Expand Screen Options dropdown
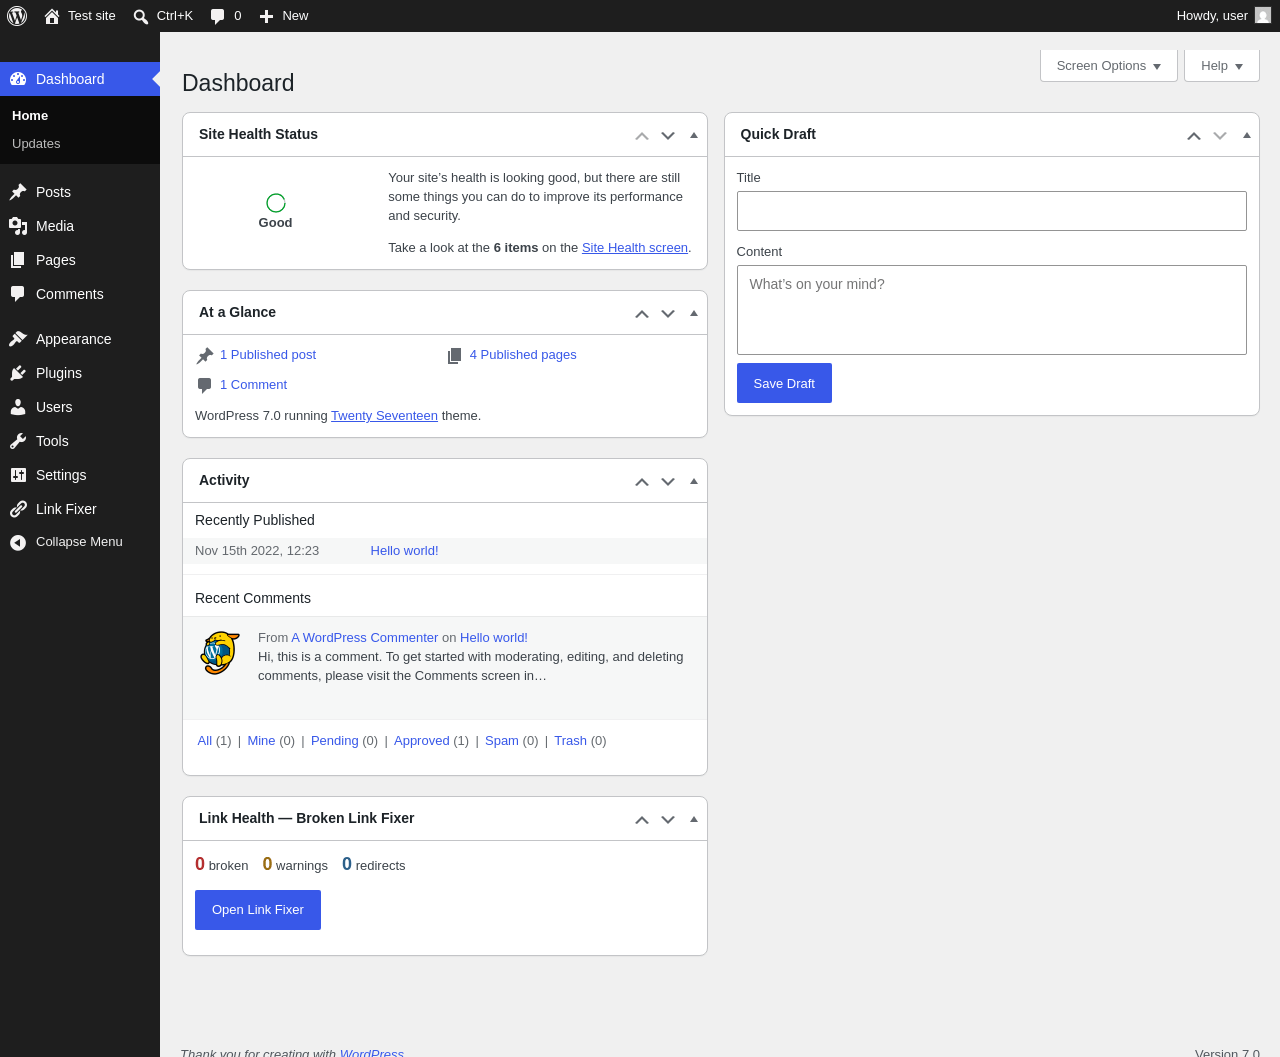The width and height of the screenshot is (1280, 1057). pos(1109,66)
